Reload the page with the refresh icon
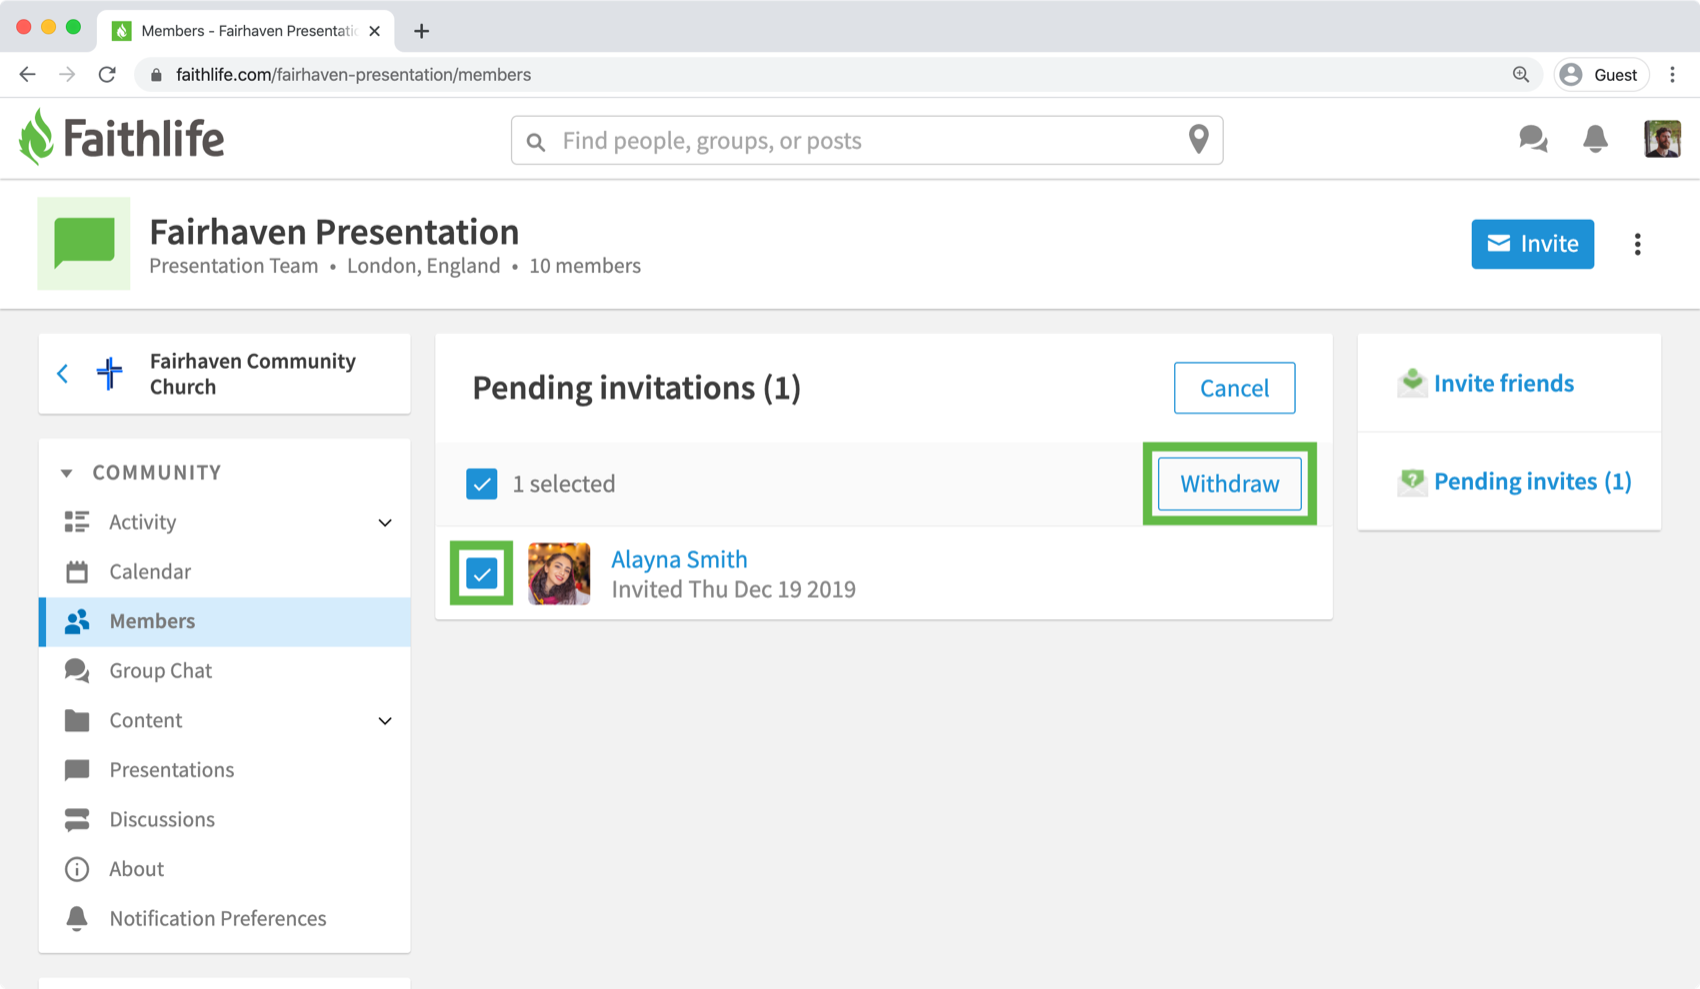 pyautogui.click(x=107, y=75)
